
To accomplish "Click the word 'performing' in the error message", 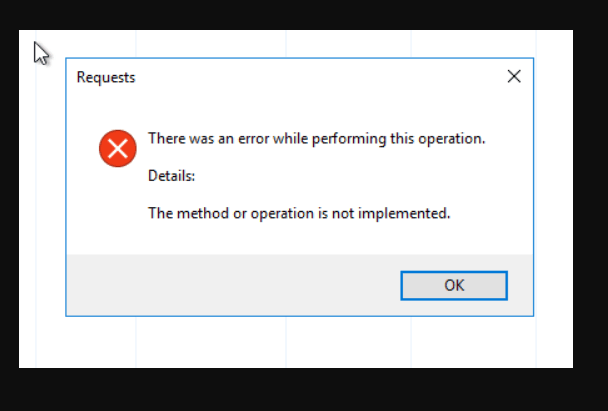I will pos(349,139).
